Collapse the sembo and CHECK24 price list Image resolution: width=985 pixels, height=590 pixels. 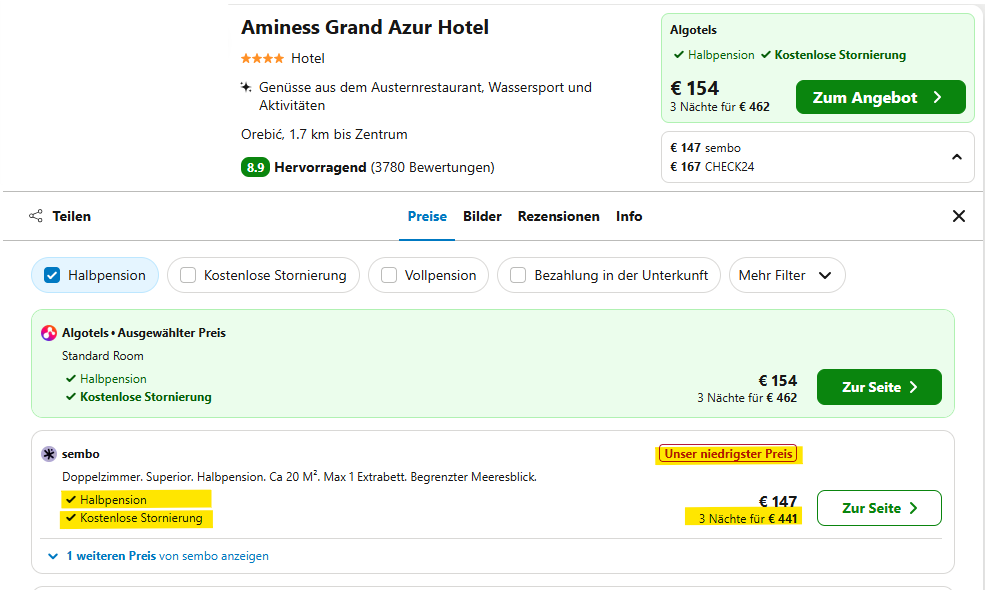pyautogui.click(x=956, y=157)
